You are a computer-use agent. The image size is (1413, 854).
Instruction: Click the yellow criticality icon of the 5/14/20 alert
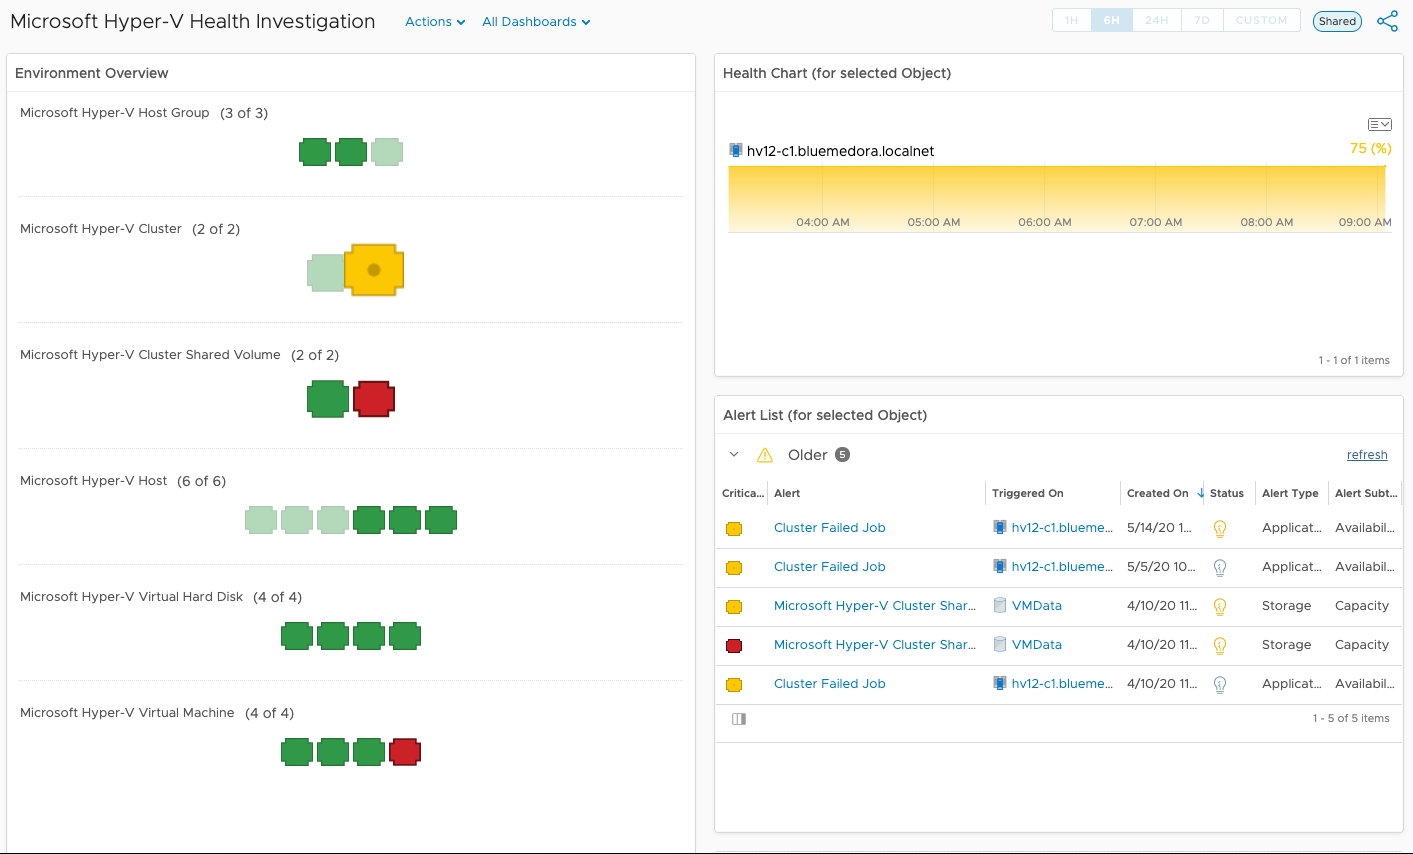pyautogui.click(x=734, y=529)
